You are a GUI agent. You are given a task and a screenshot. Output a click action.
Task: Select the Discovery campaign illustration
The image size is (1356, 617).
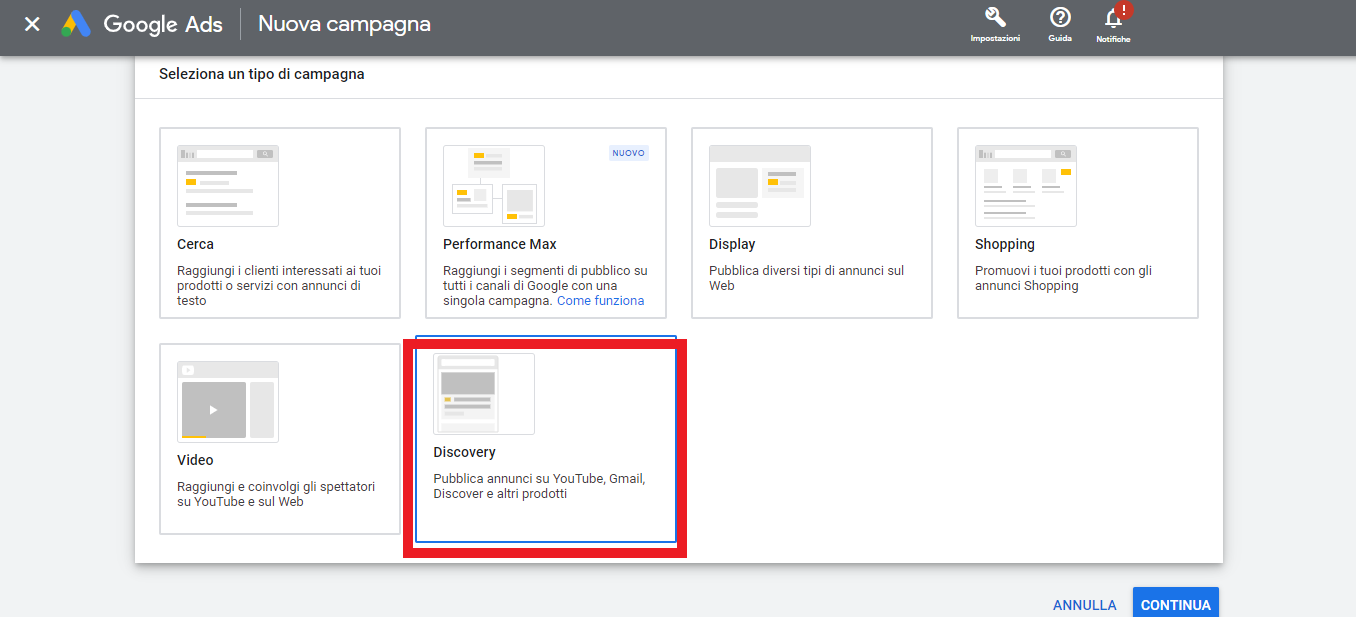click(x=484, y=394)
